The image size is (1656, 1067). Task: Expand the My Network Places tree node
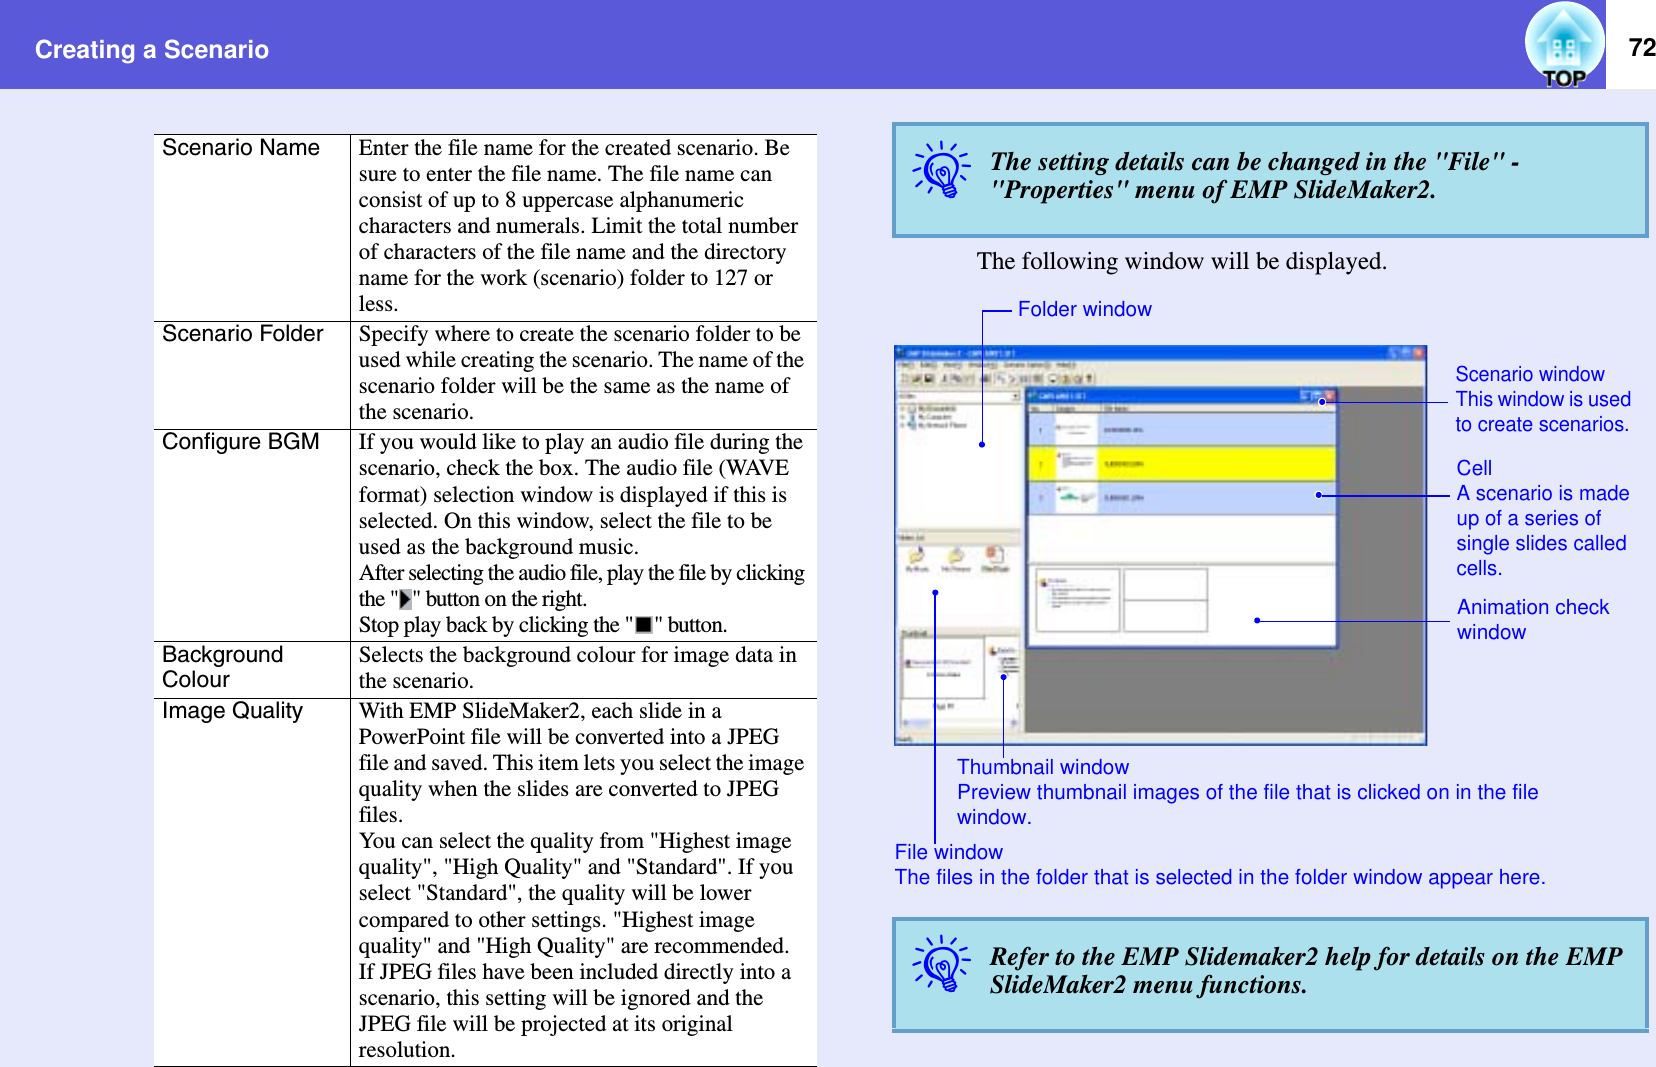901,425
